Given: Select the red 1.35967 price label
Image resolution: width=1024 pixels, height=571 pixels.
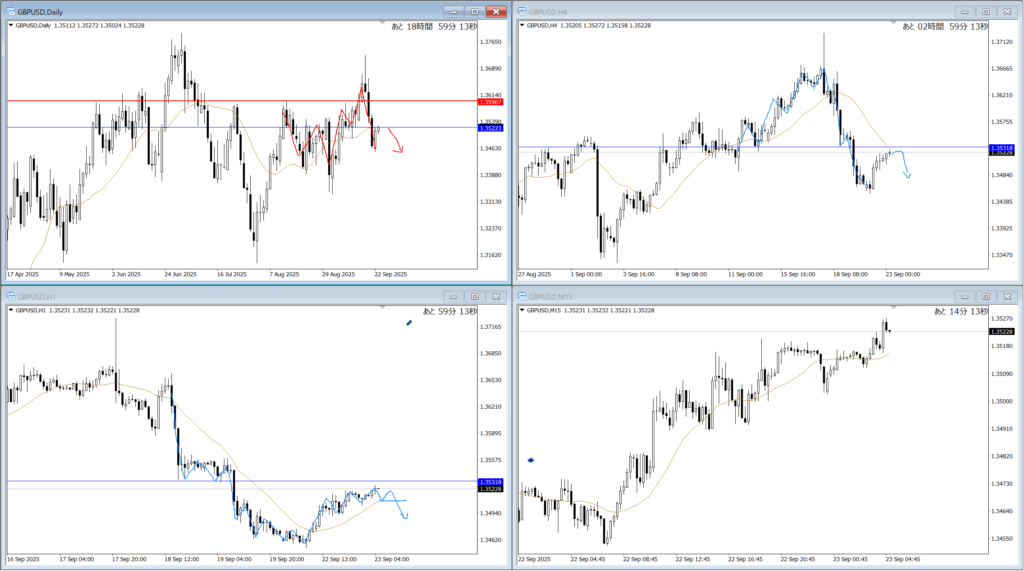Looking at the screenshot, I should [491, 102].
